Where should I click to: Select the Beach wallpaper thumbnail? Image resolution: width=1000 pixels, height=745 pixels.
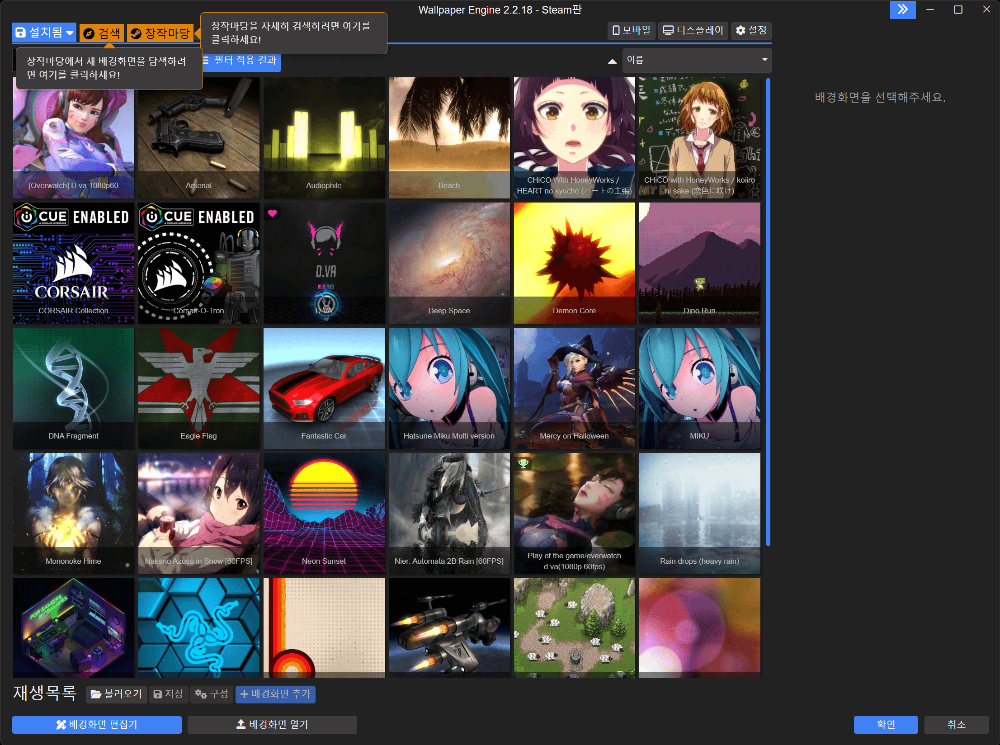click(x=449, y=138)
